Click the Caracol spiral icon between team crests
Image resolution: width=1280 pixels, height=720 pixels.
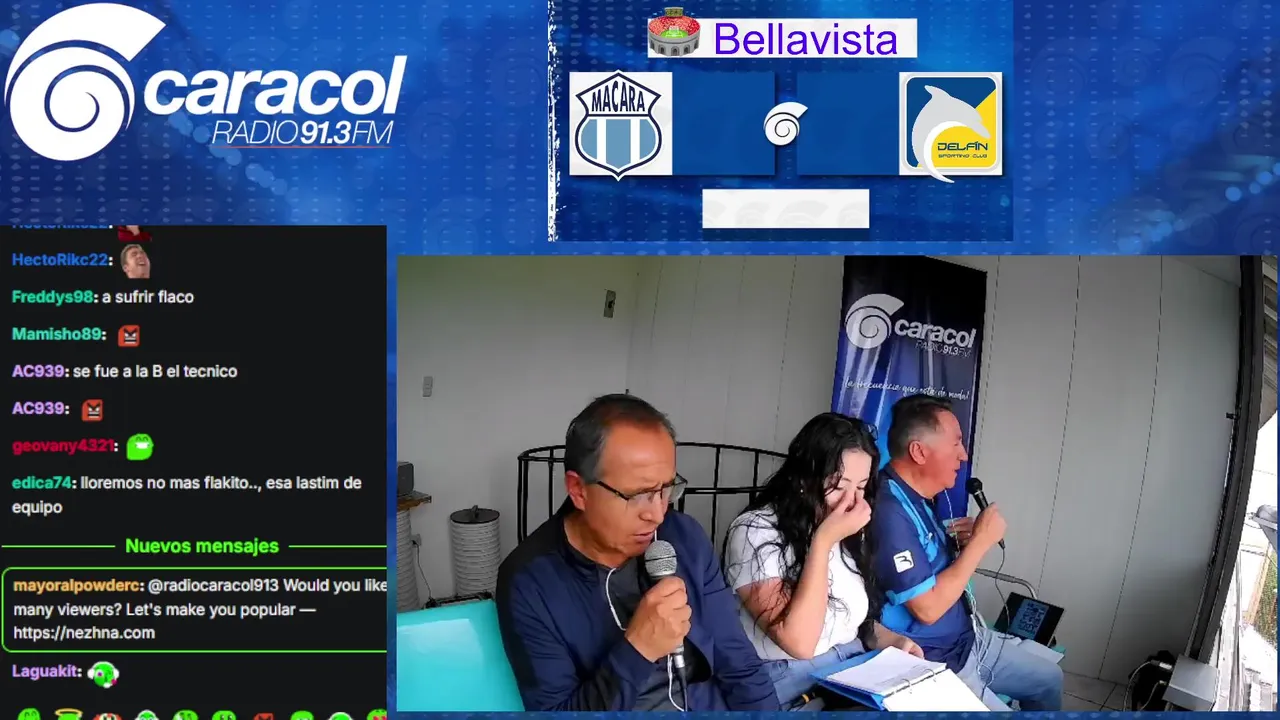tap(785, 125)
